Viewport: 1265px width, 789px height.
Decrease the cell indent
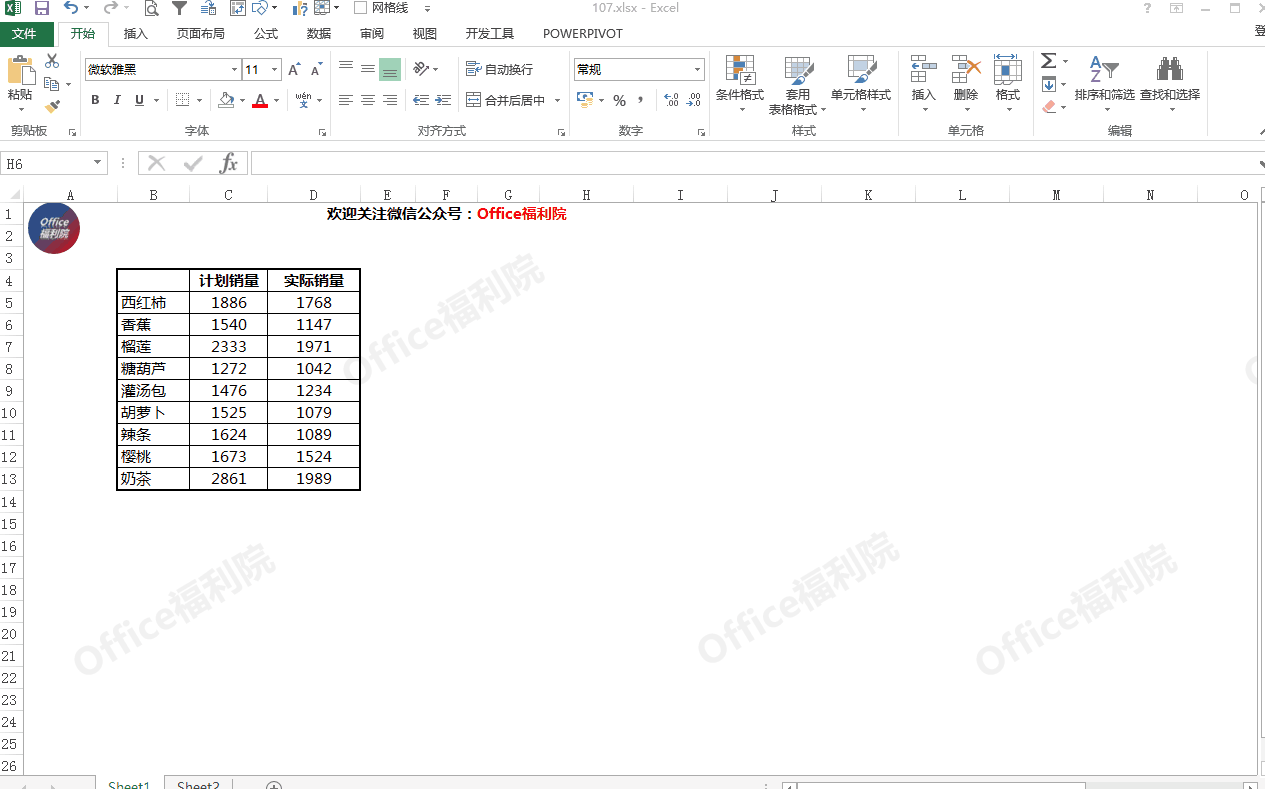coord(421,100)
